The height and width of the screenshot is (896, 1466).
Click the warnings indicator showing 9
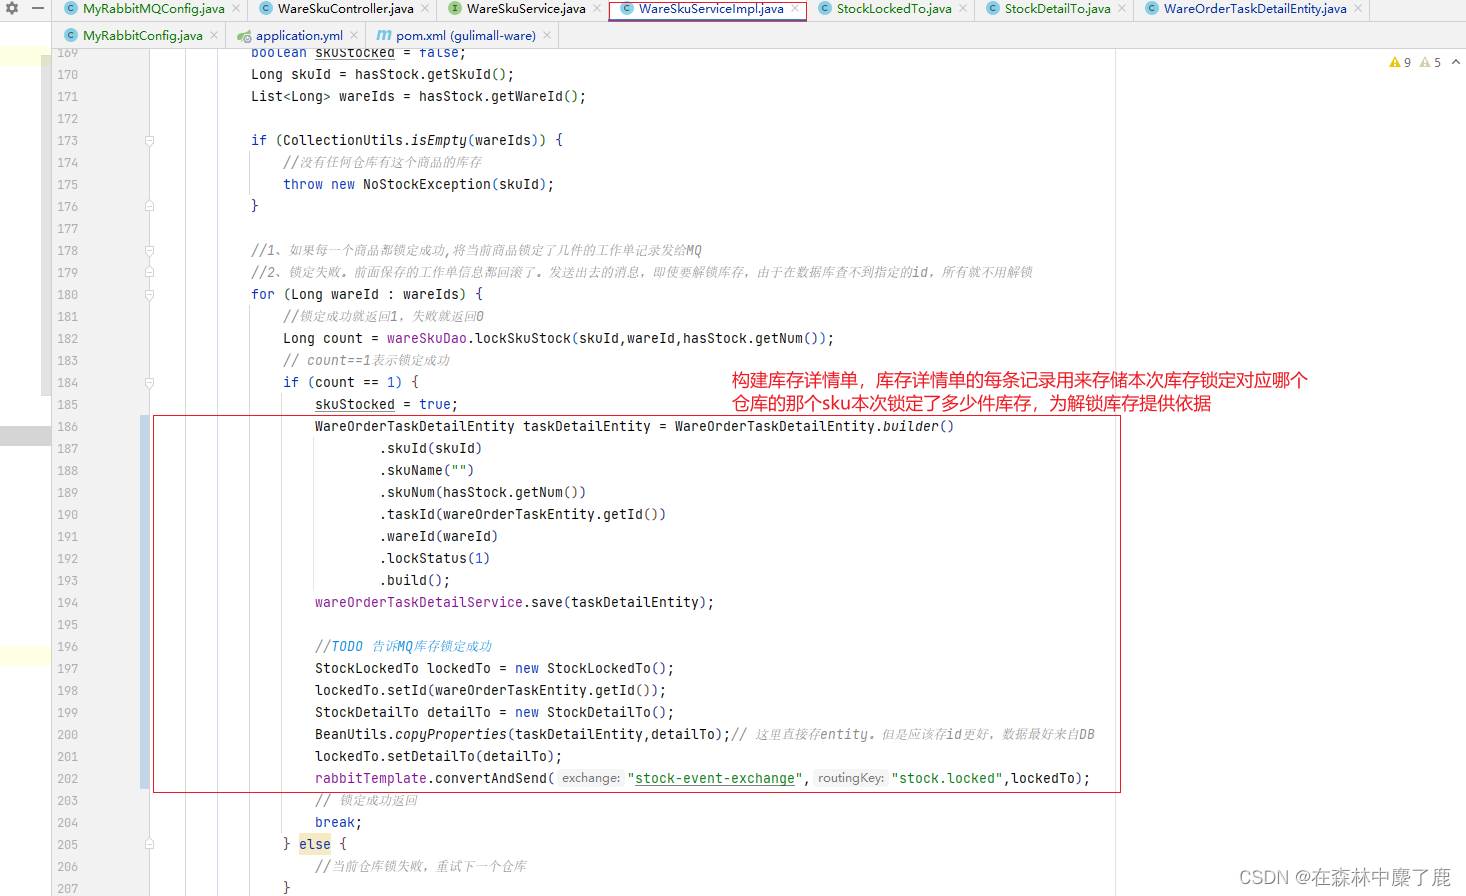1400,62
